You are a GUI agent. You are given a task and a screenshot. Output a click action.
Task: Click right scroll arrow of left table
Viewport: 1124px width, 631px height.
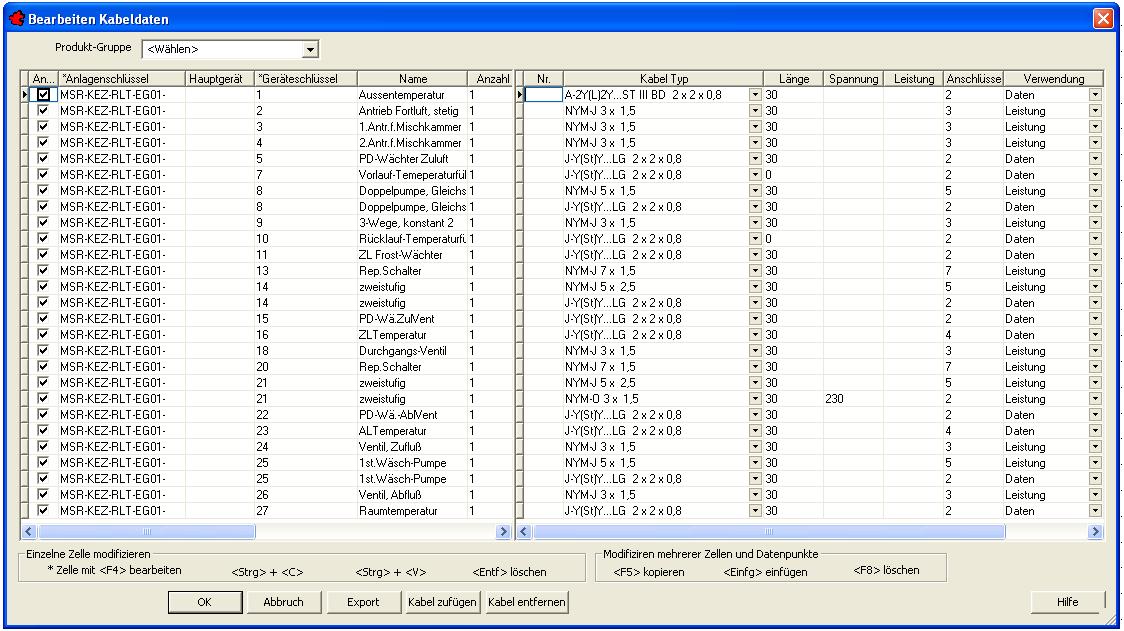tap(504, 533)
